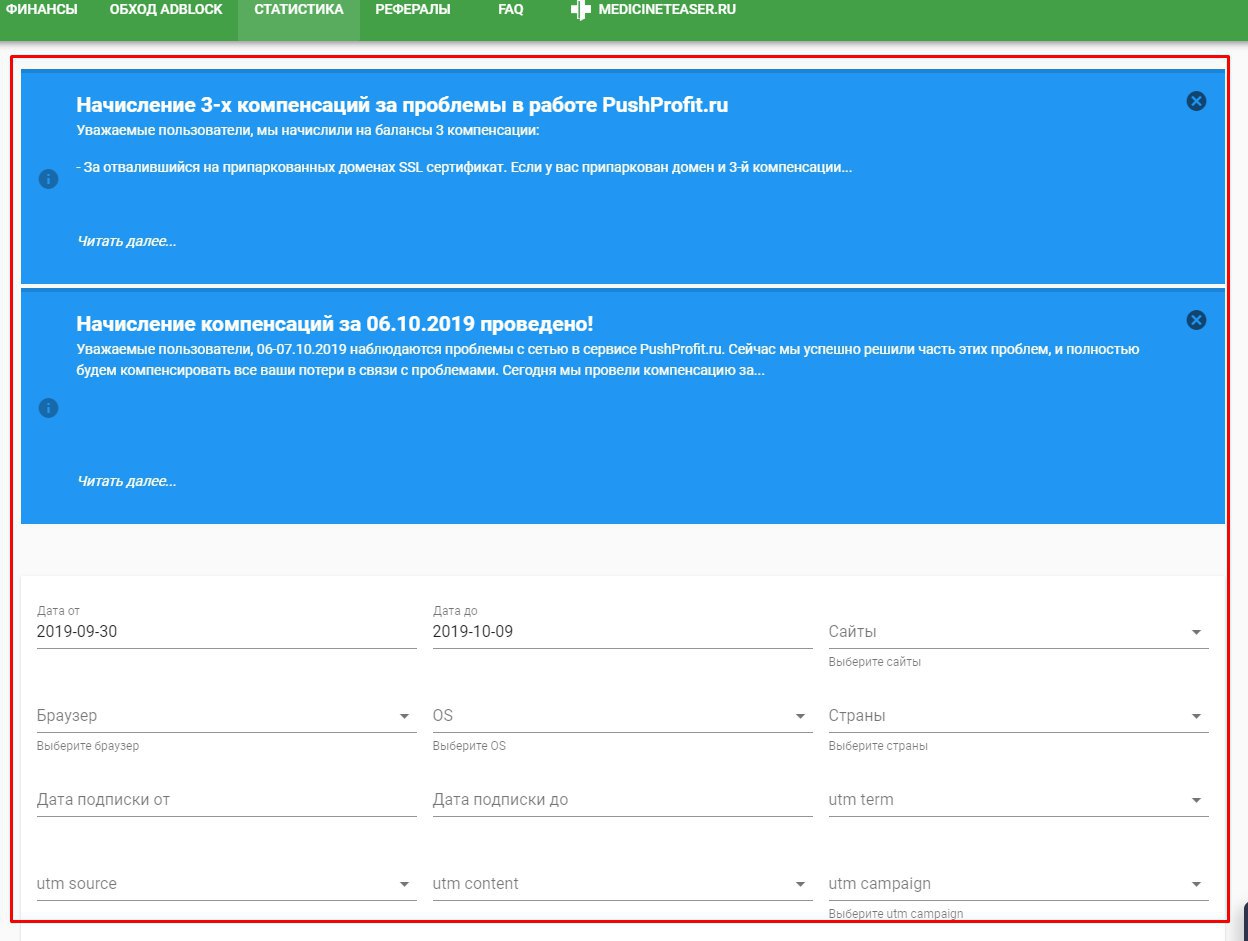Viewport: 1248px width, 941px height.
Task: Open the ОБХОД ADBLOCK menu item
Action: [x=166, y=9]
